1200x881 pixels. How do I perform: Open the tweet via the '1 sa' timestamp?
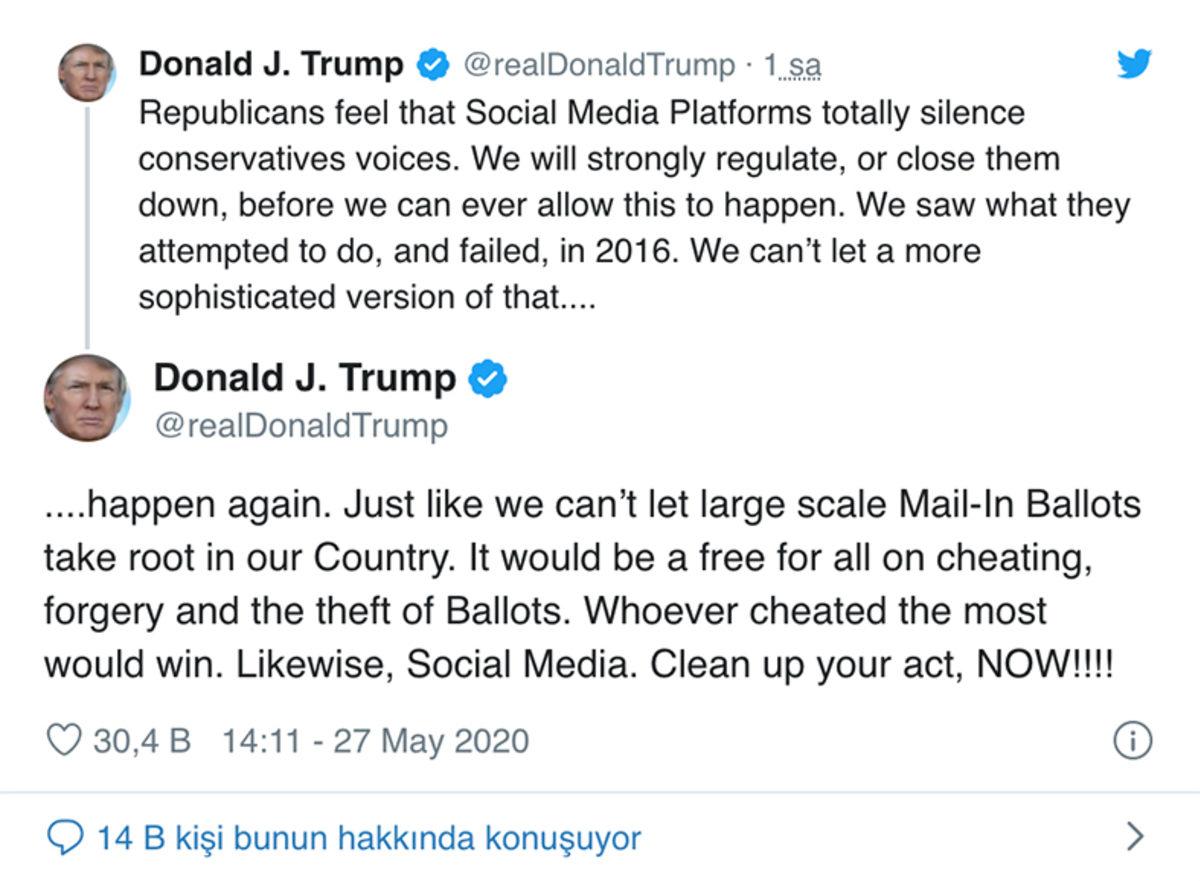[x=795, y=64]
